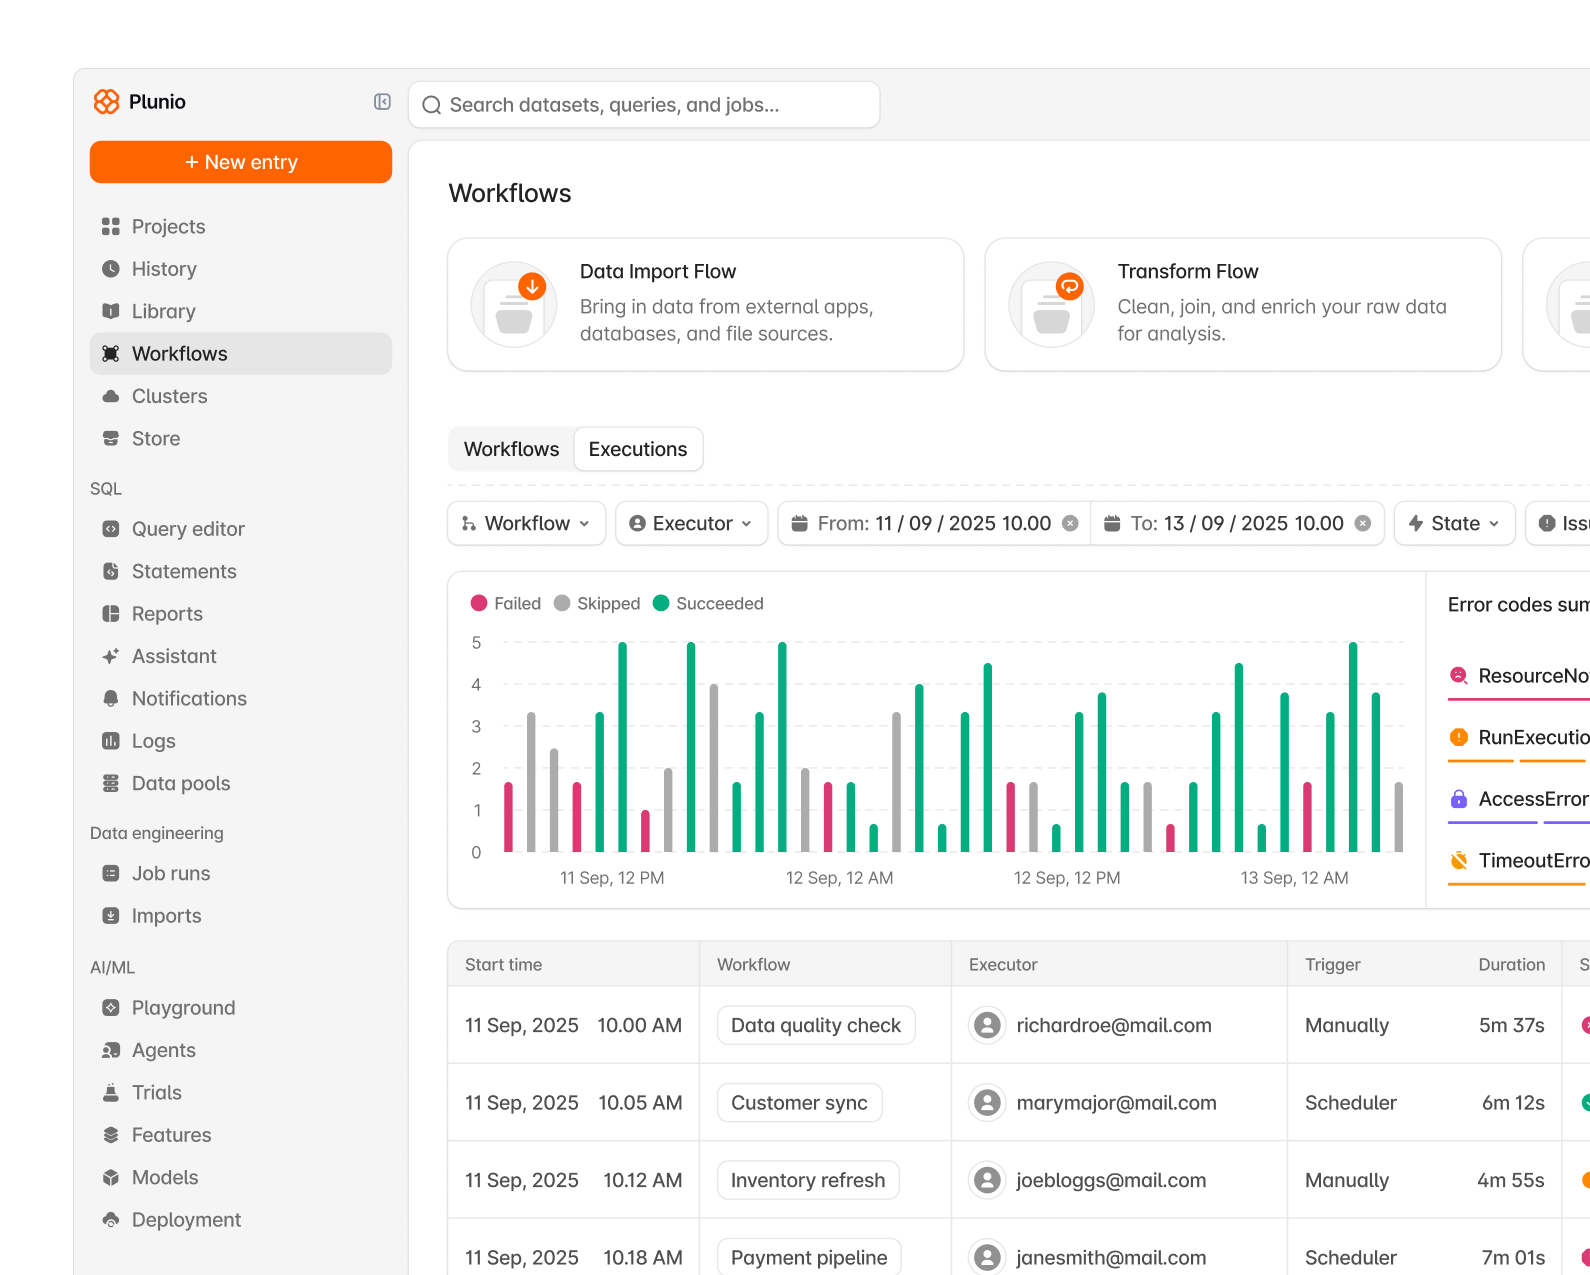Toggle the Failed series in chart legend
Image resolution: width=1590 pixels, height=1275 pixels.
click(506, 603)
